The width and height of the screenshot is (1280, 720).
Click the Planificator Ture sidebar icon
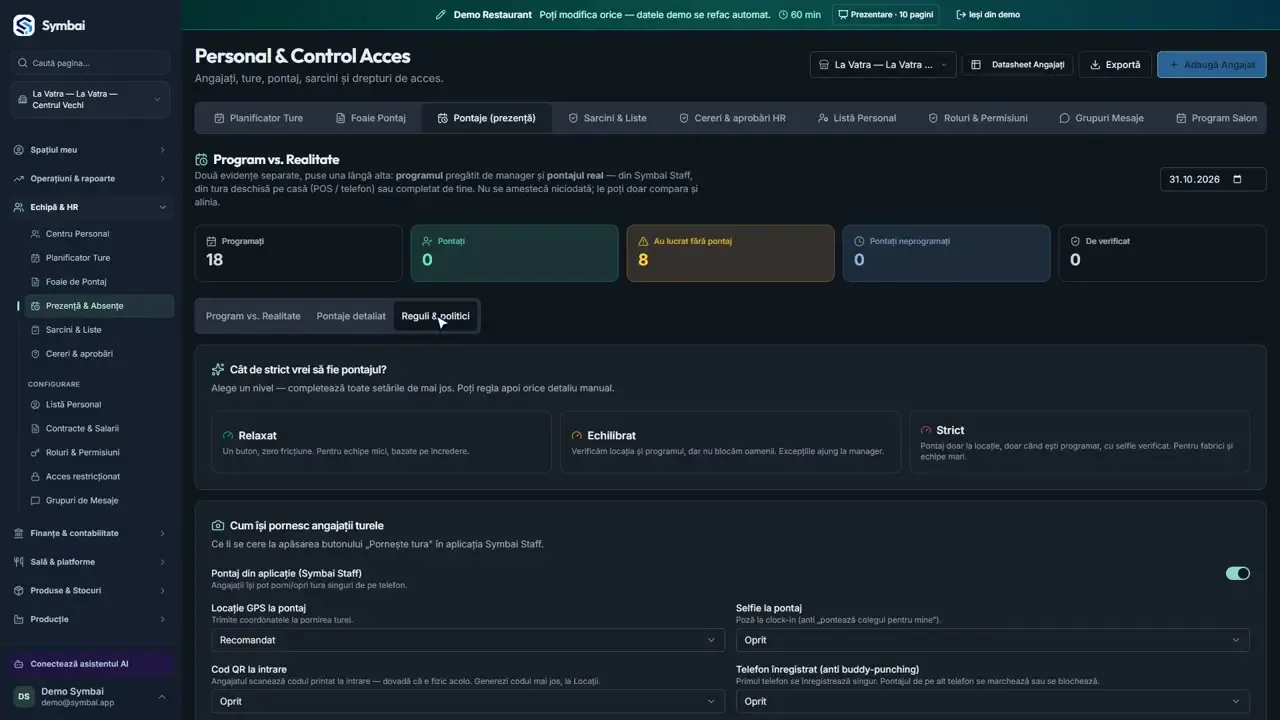point(36,258)
